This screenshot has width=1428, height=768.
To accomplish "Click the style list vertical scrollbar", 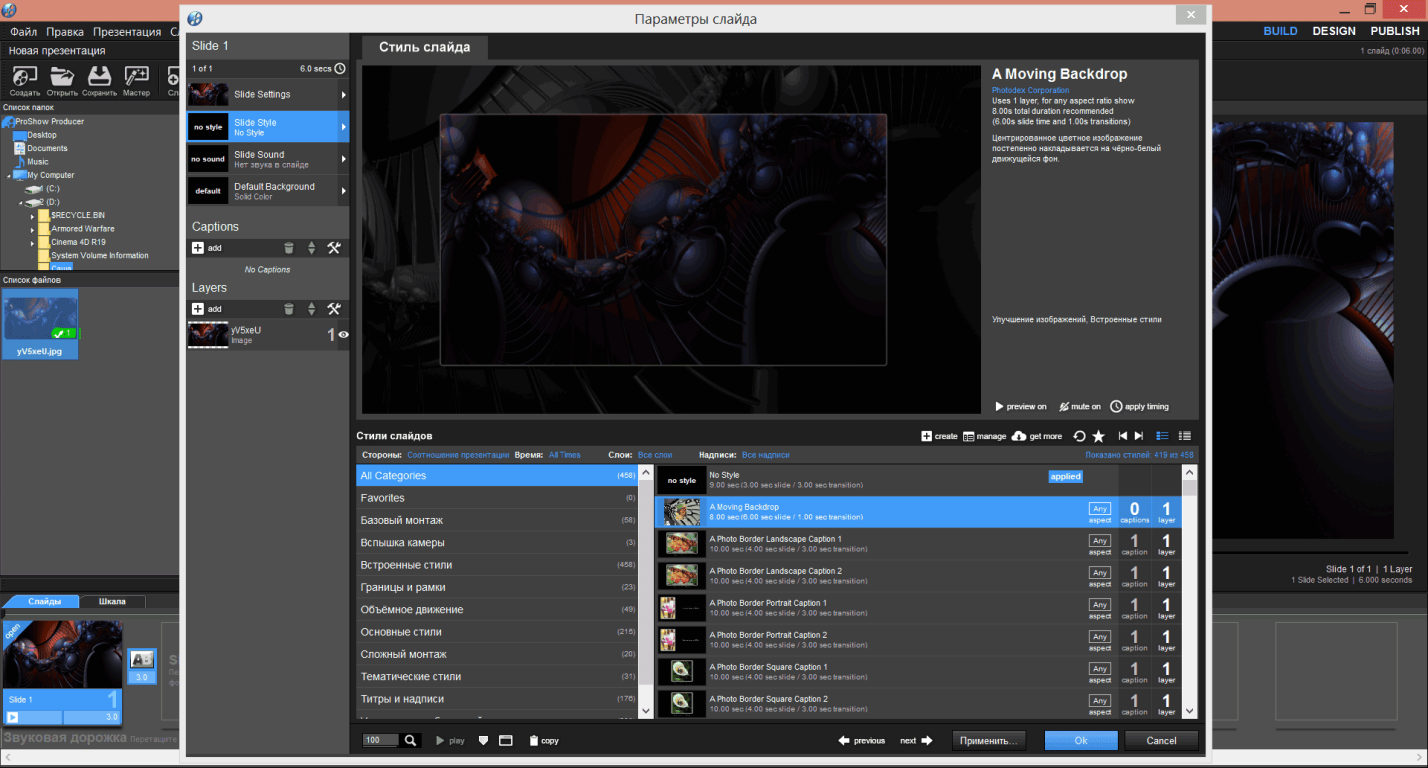I will click(x=1188, y=590).
